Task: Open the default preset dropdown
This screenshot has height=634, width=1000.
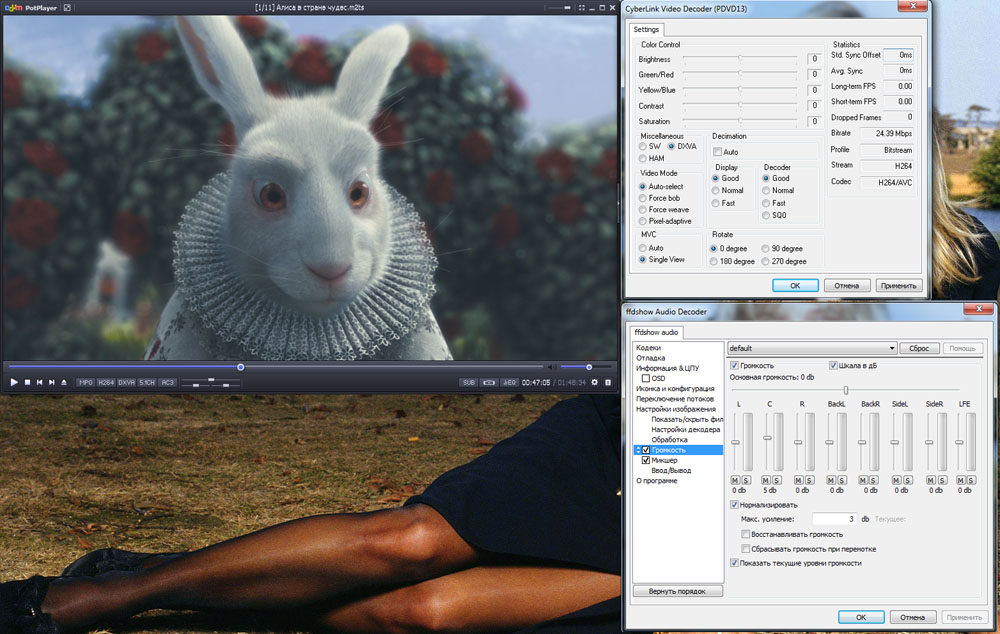Action: [812, 348]
